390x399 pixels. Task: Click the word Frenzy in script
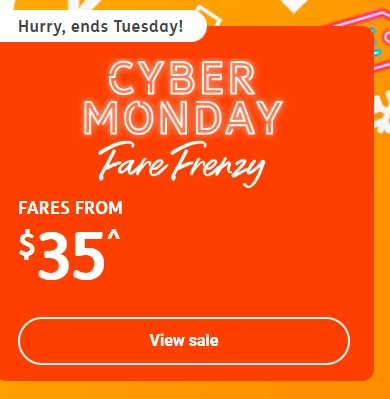pos(218,165)
